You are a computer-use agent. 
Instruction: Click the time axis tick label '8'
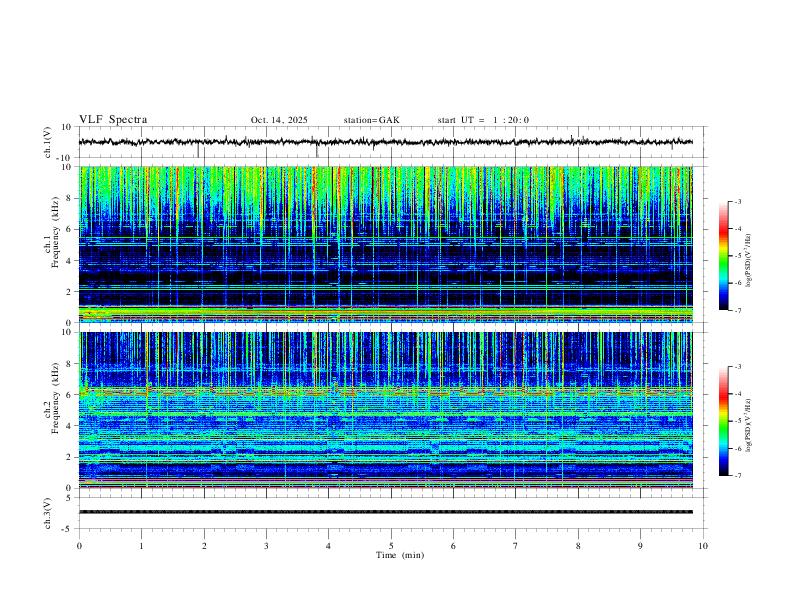(578, 546)
